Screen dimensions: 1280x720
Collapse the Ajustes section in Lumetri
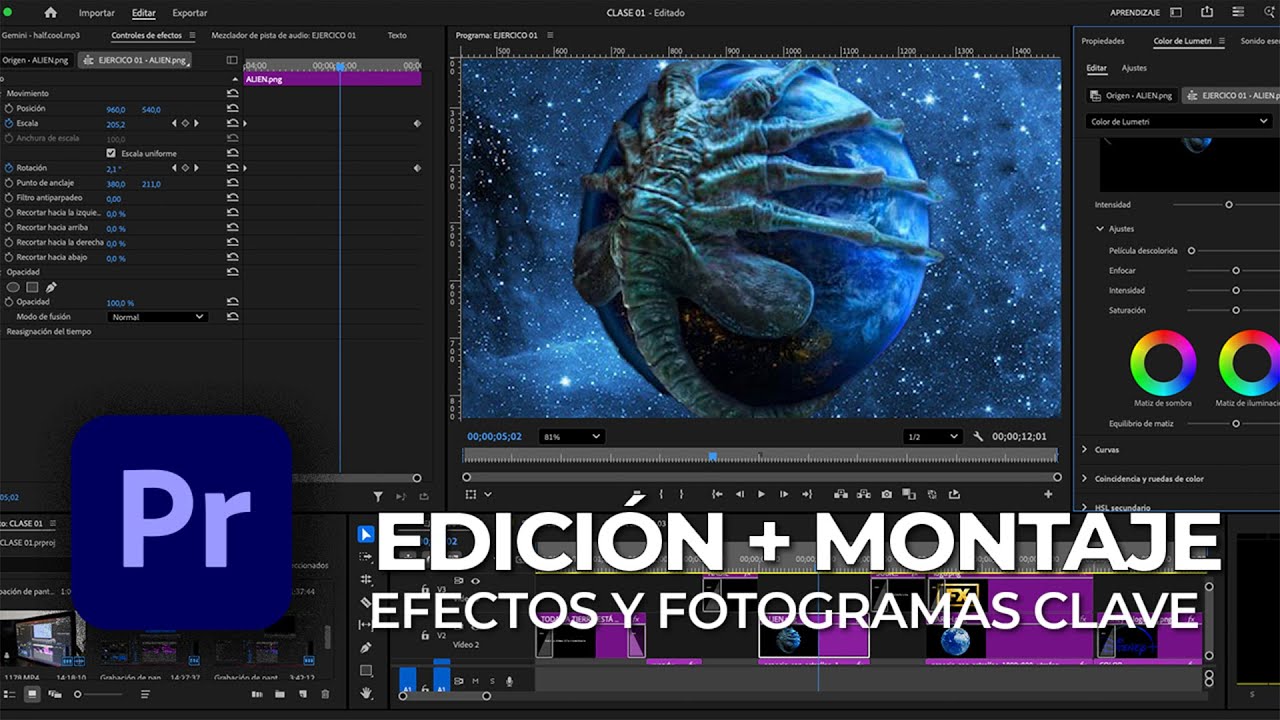tap(1101, 229)
